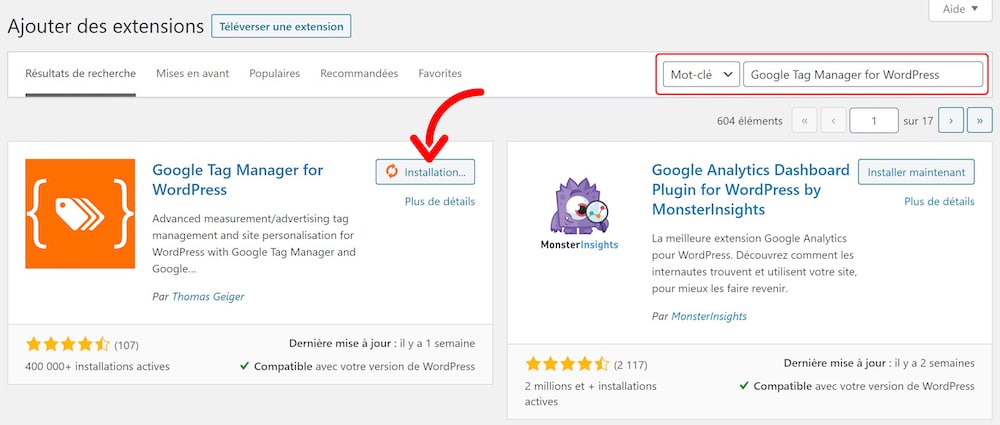The height and width of the screenshot is (425, 1000).
Task: Click the Google Tag Manager orange plugin icon
Action: click(80, 213)
